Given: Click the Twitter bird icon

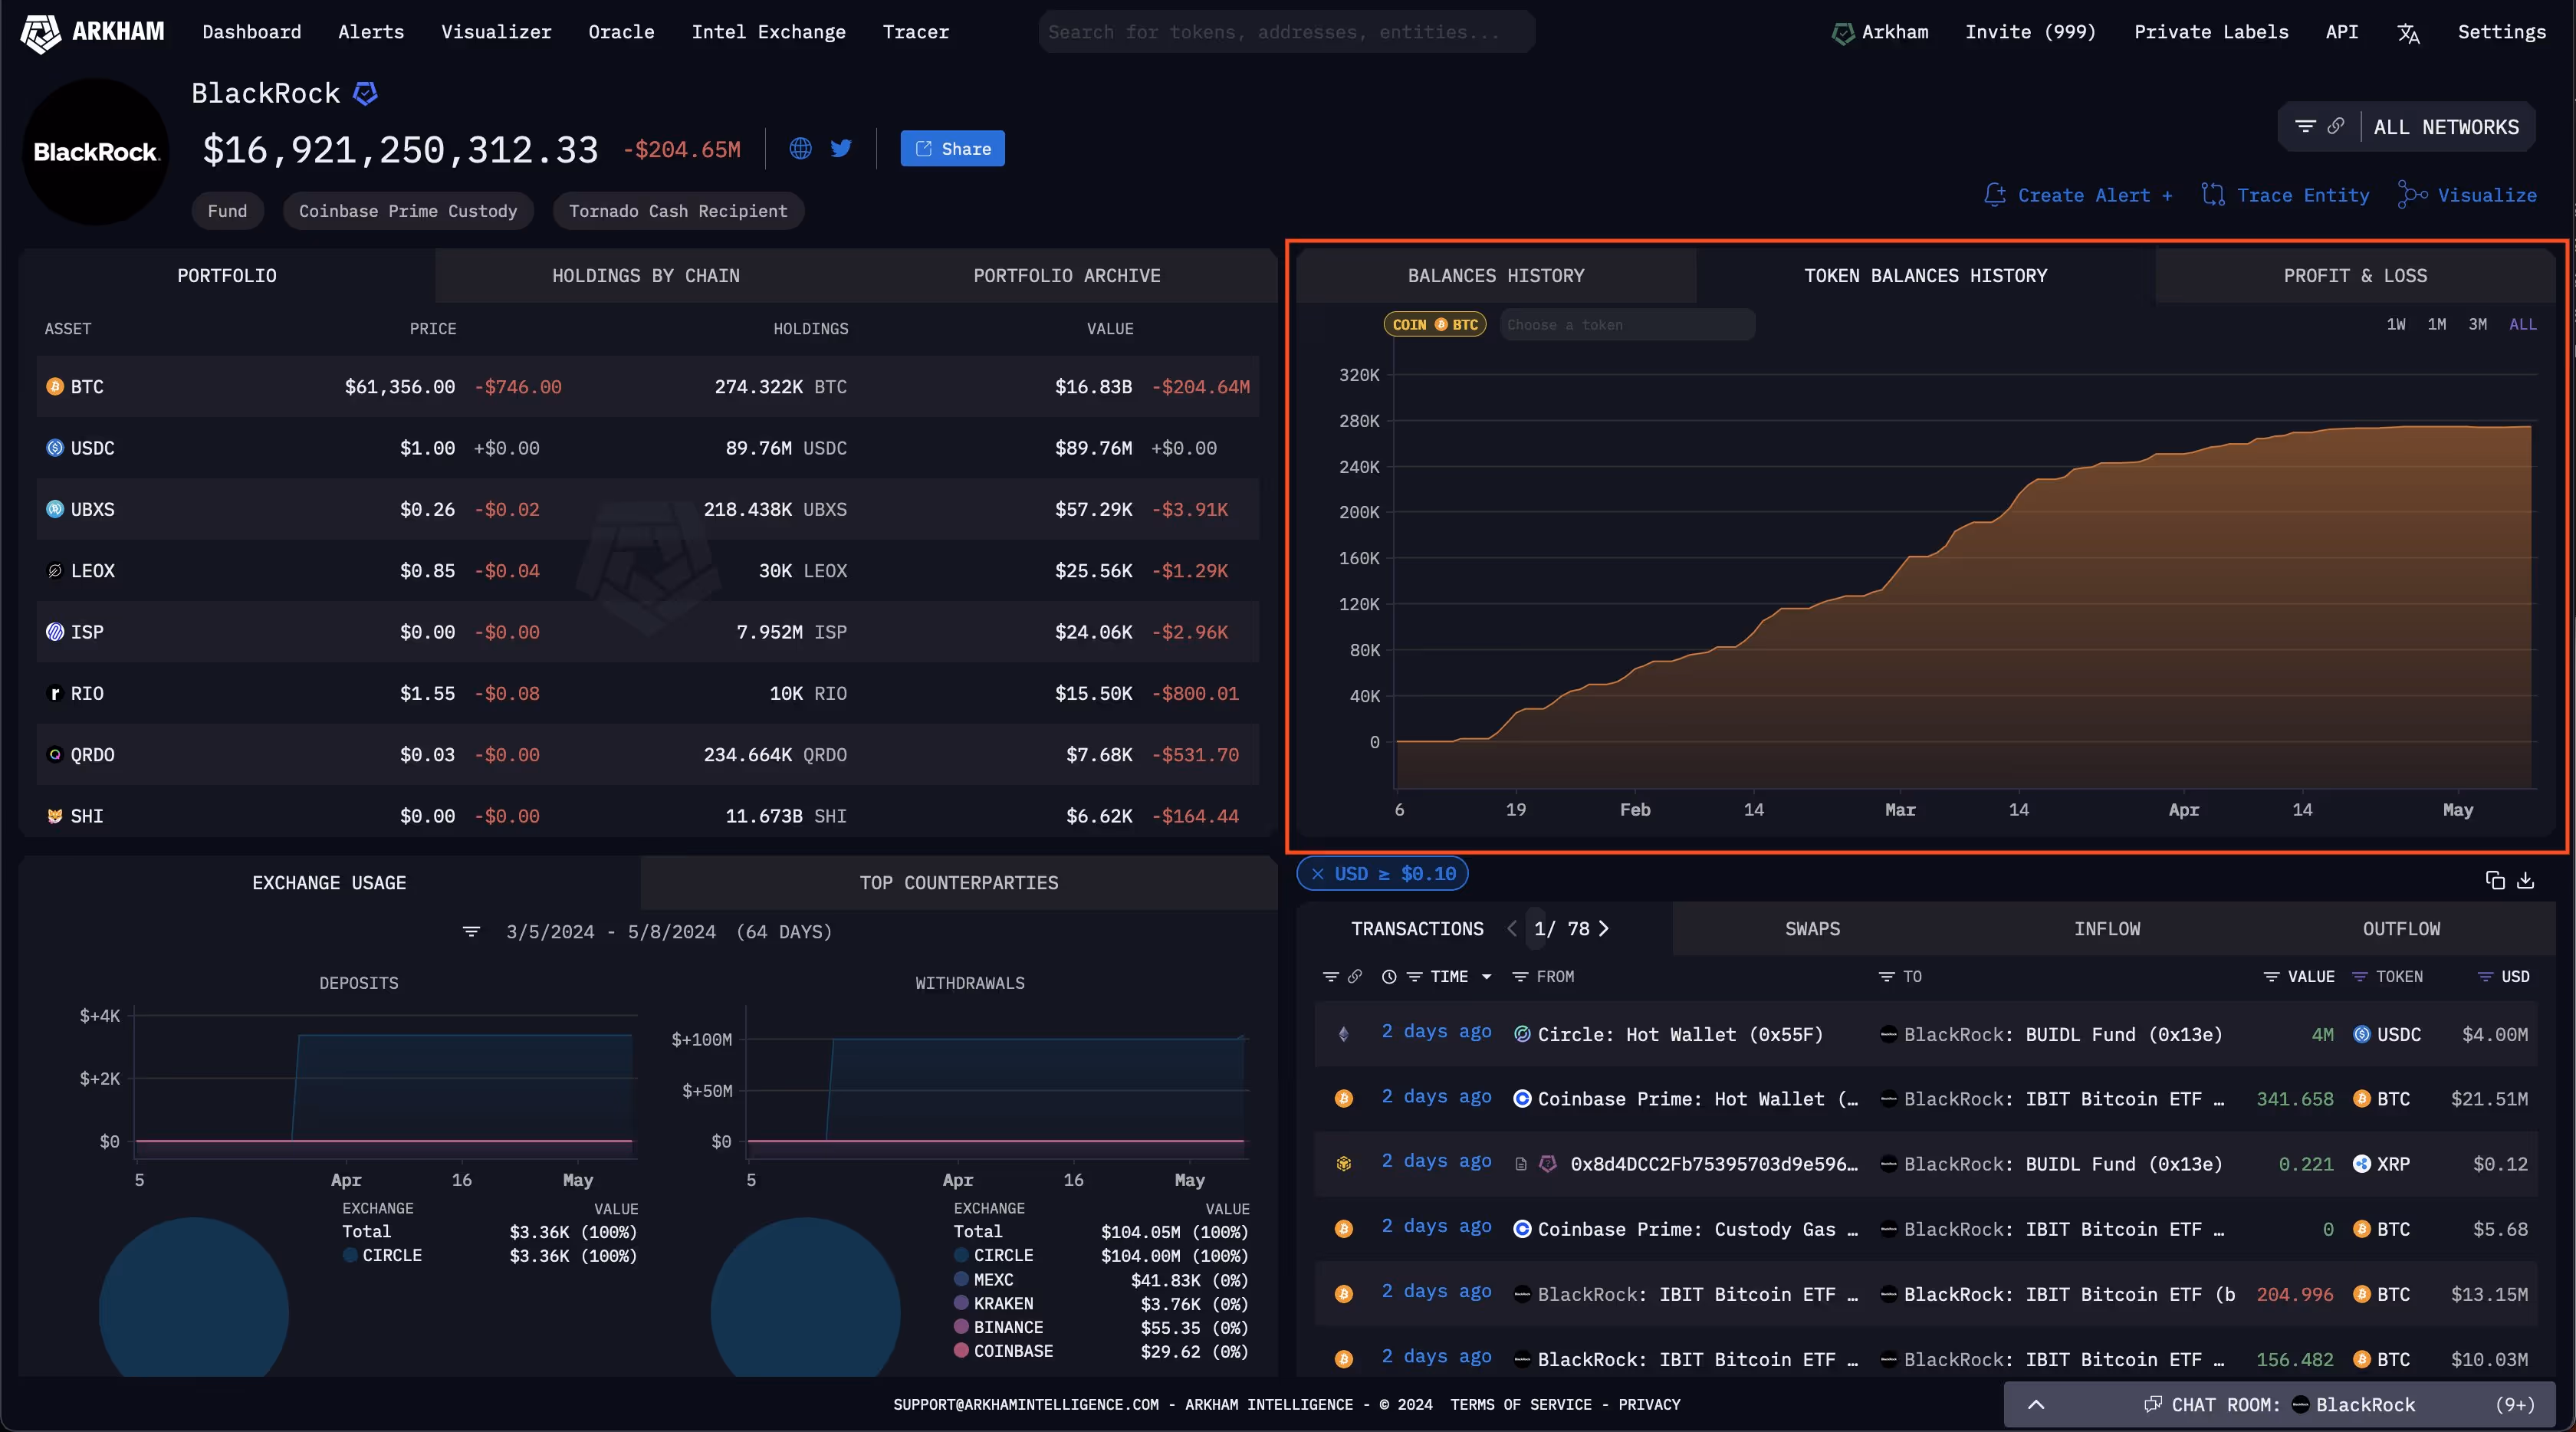Looking at the screenshot, I should 841,148.
